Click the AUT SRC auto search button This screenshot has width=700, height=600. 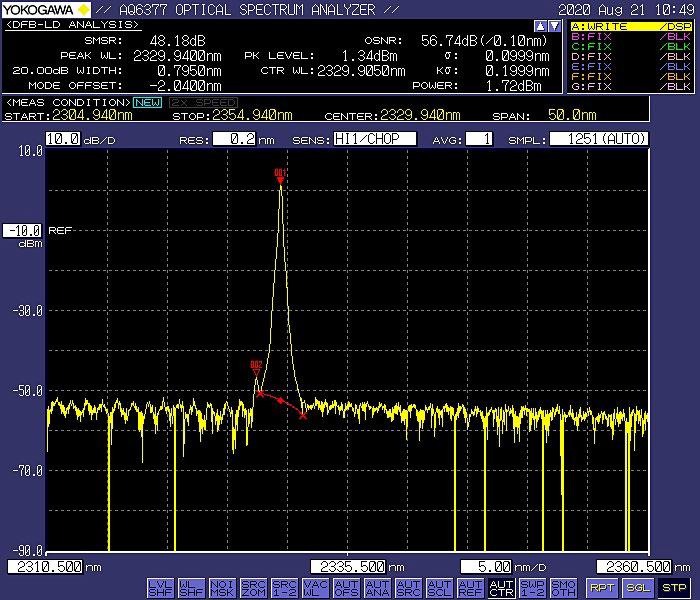[x=408, y=588]
